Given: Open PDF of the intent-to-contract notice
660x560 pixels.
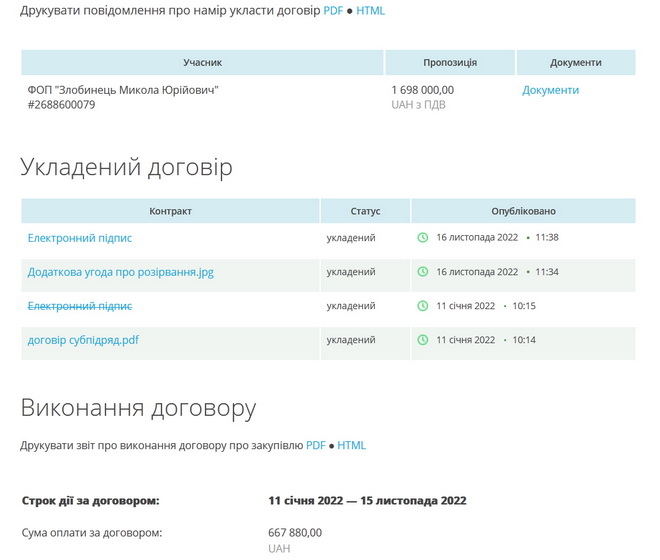Looking at the screenshot, I should [x=333, y=11].
